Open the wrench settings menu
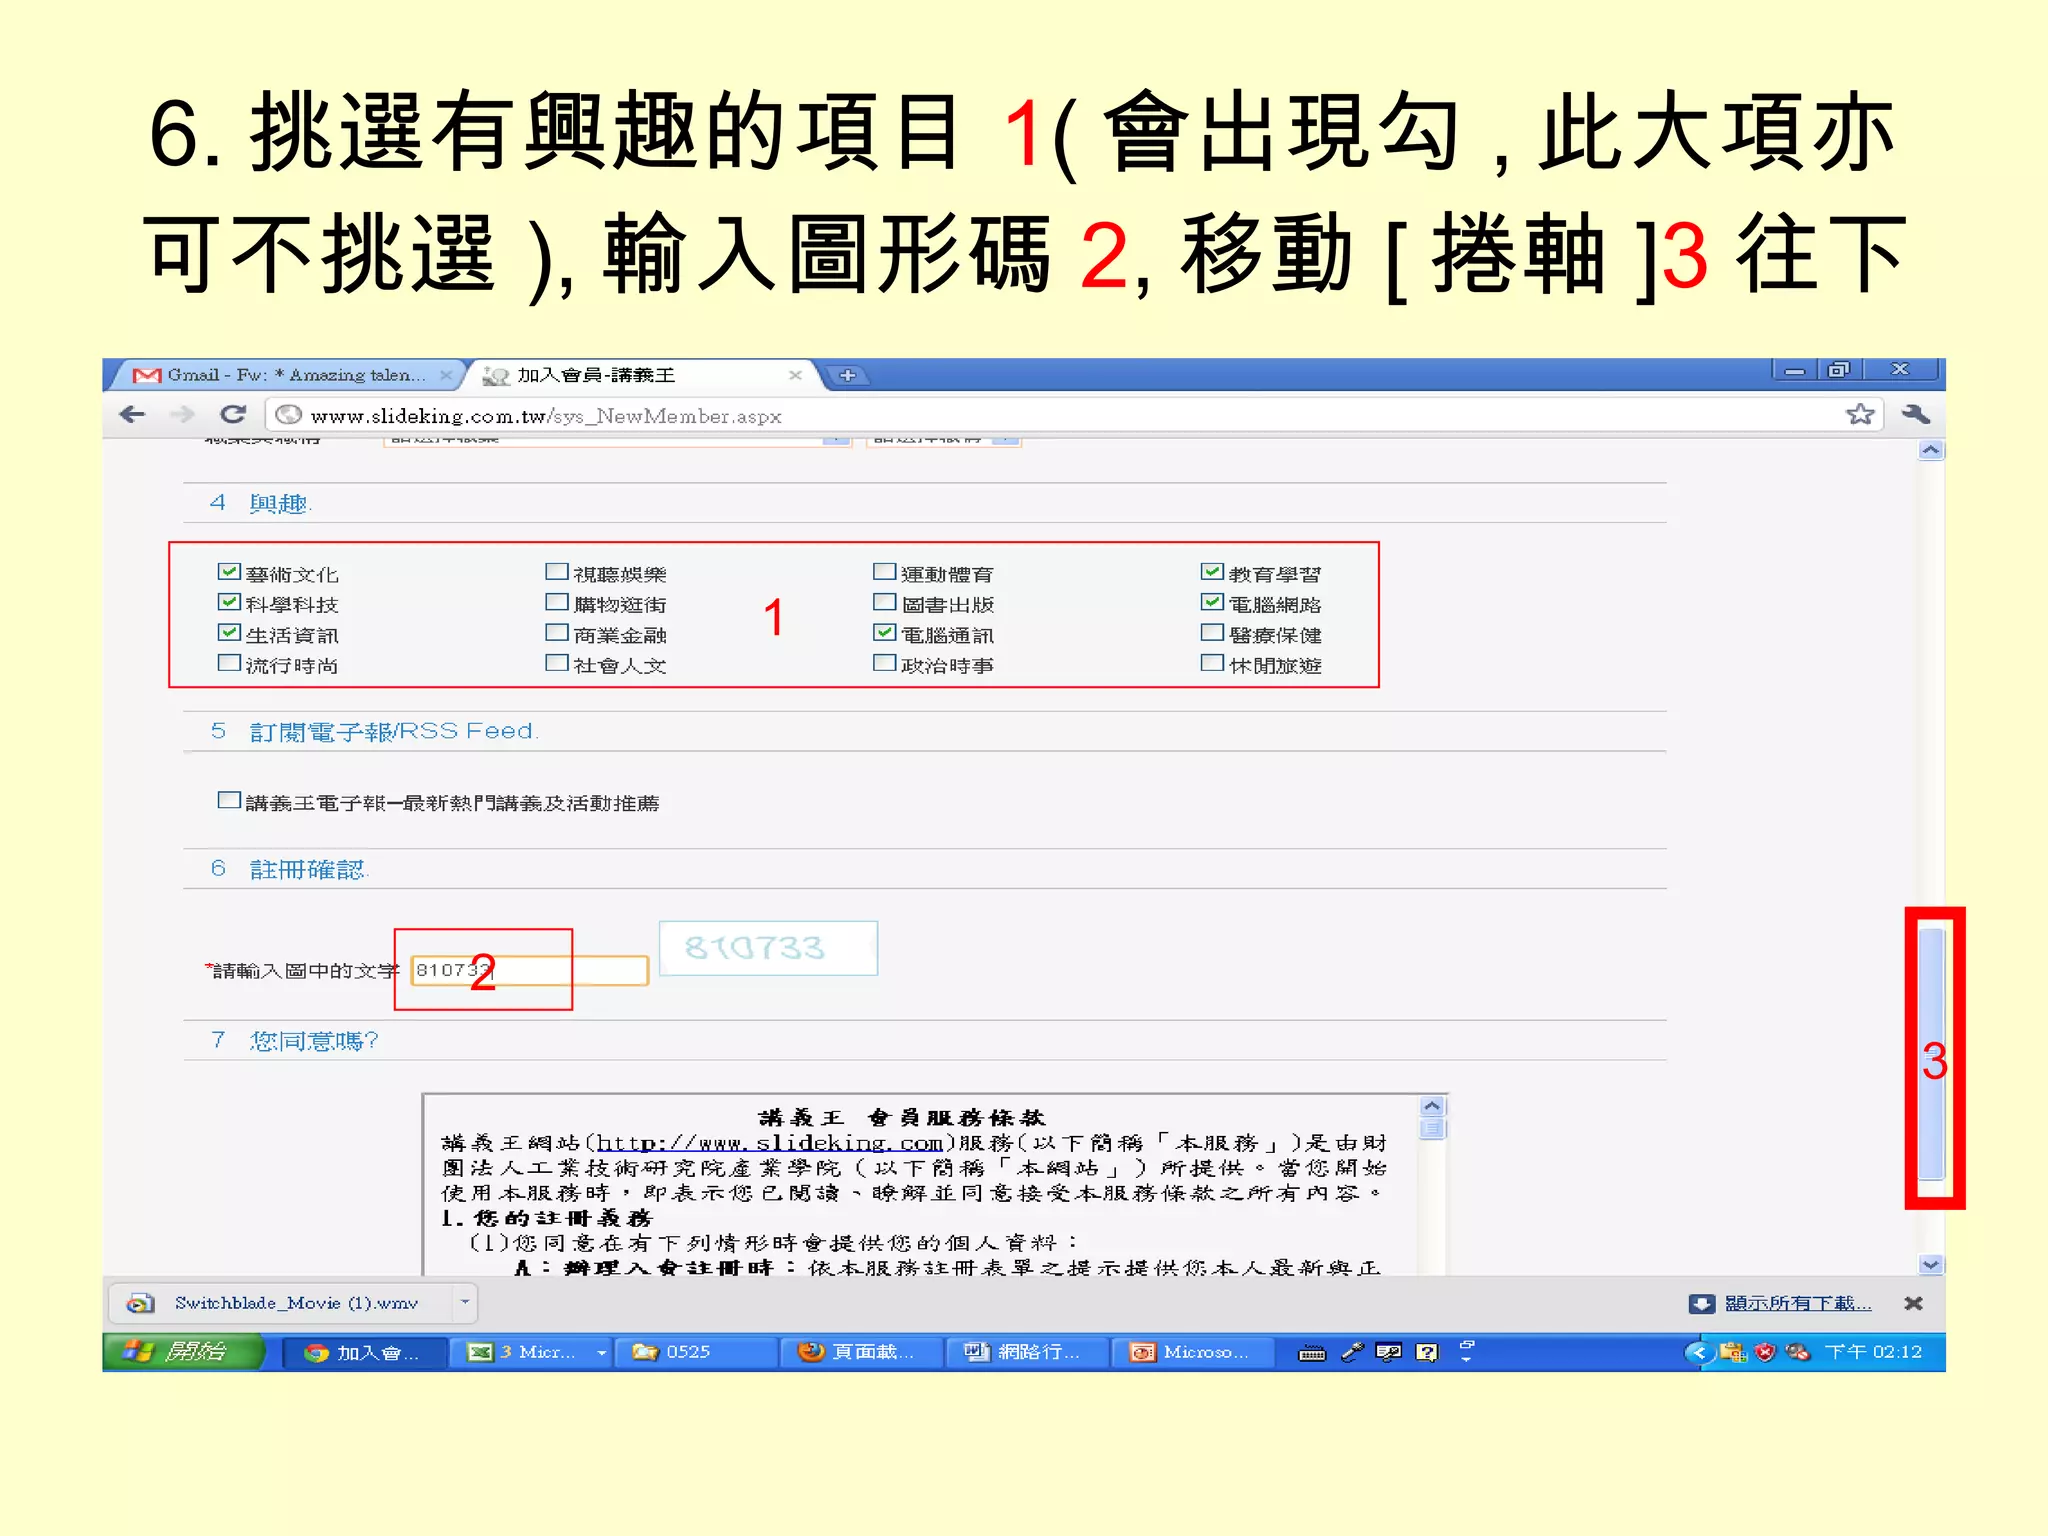The height and width of the screenshot is (1536, 2048). click(1915, 414)
